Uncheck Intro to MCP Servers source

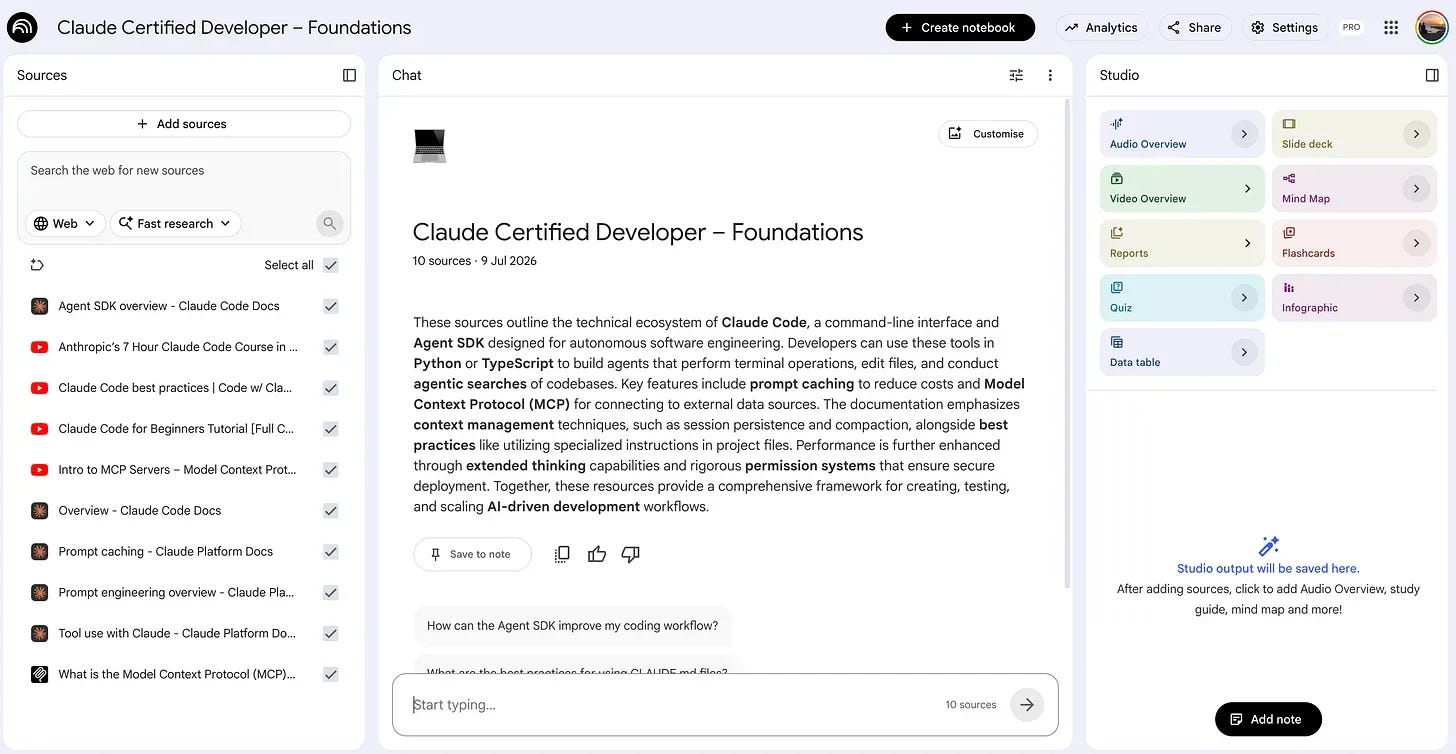(331, 470)
